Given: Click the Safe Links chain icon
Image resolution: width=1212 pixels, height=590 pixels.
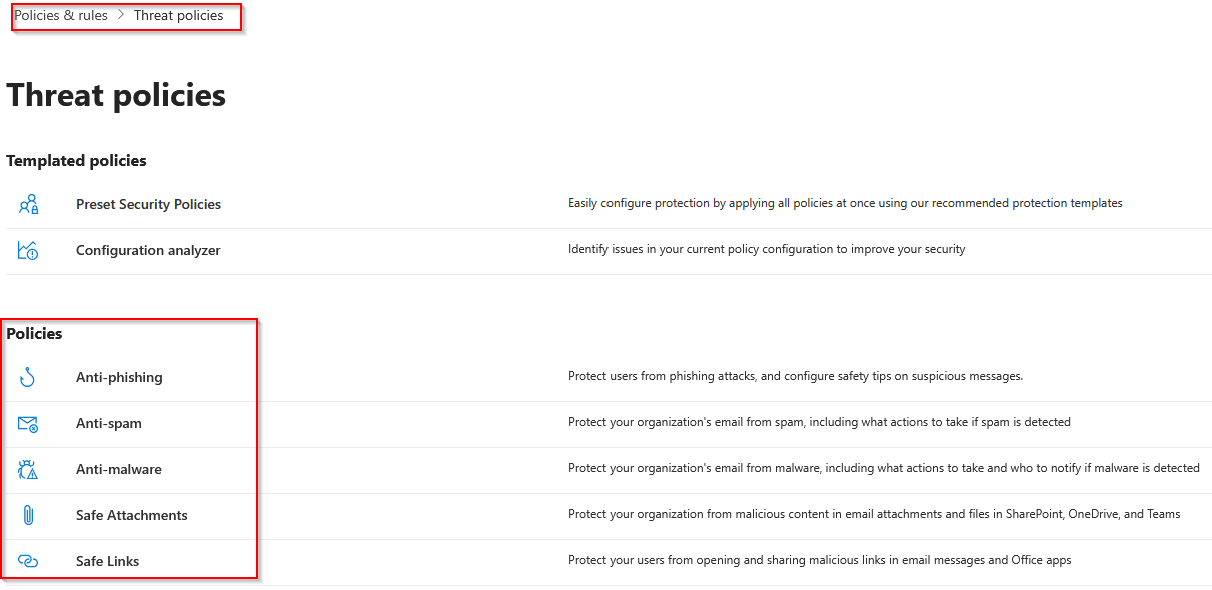Looking at the screenshot, I should click(x=28, y=561).
